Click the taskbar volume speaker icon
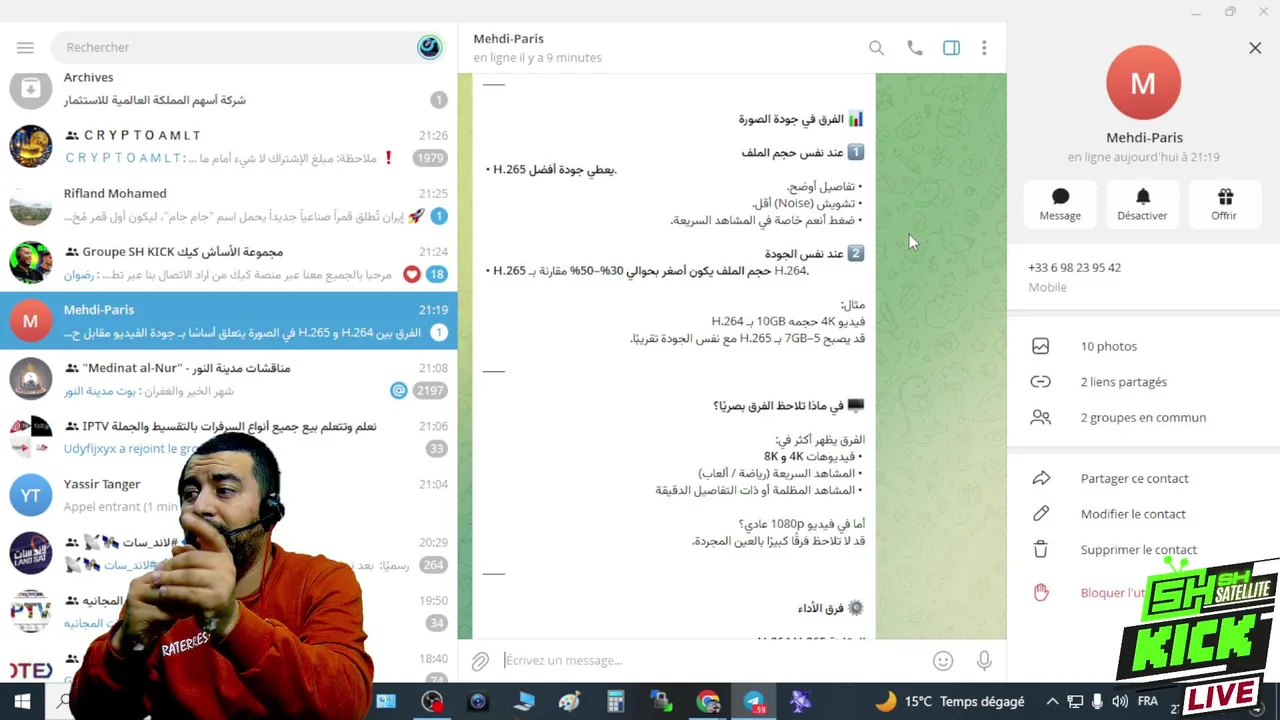The height and width of the screenshot is (720, 1280). point(1120,702)
